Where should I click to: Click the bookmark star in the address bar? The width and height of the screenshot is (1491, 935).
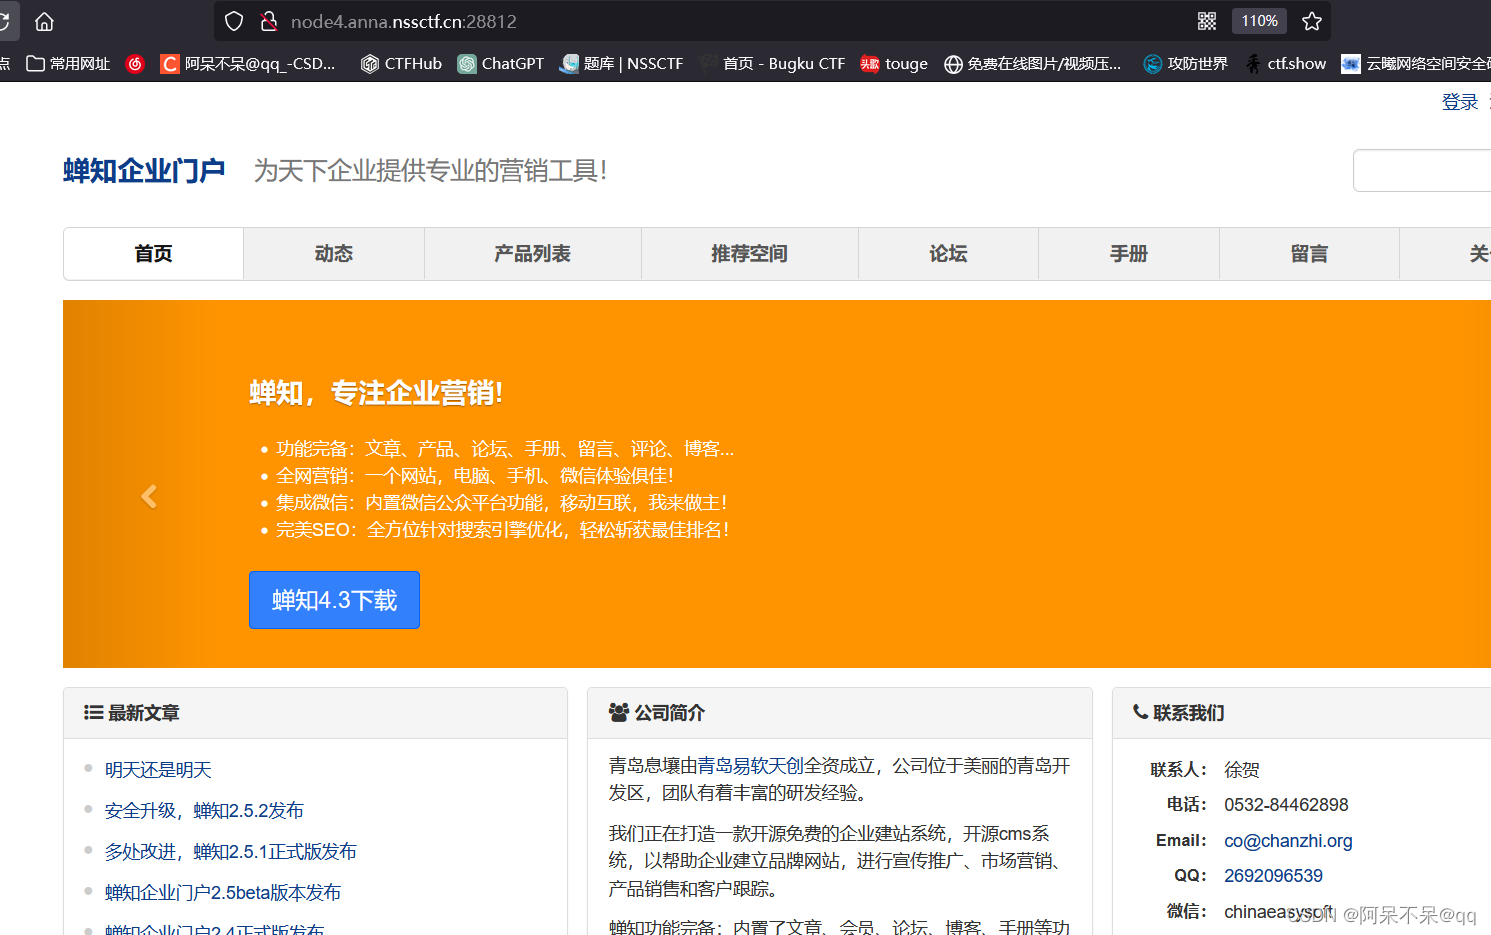click(x=1311, y=21)
